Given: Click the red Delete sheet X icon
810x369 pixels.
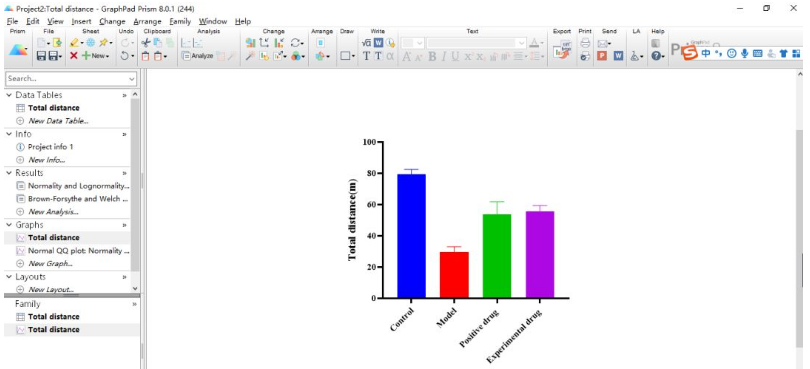Looking at the screenshot, I should click(74, 55).
